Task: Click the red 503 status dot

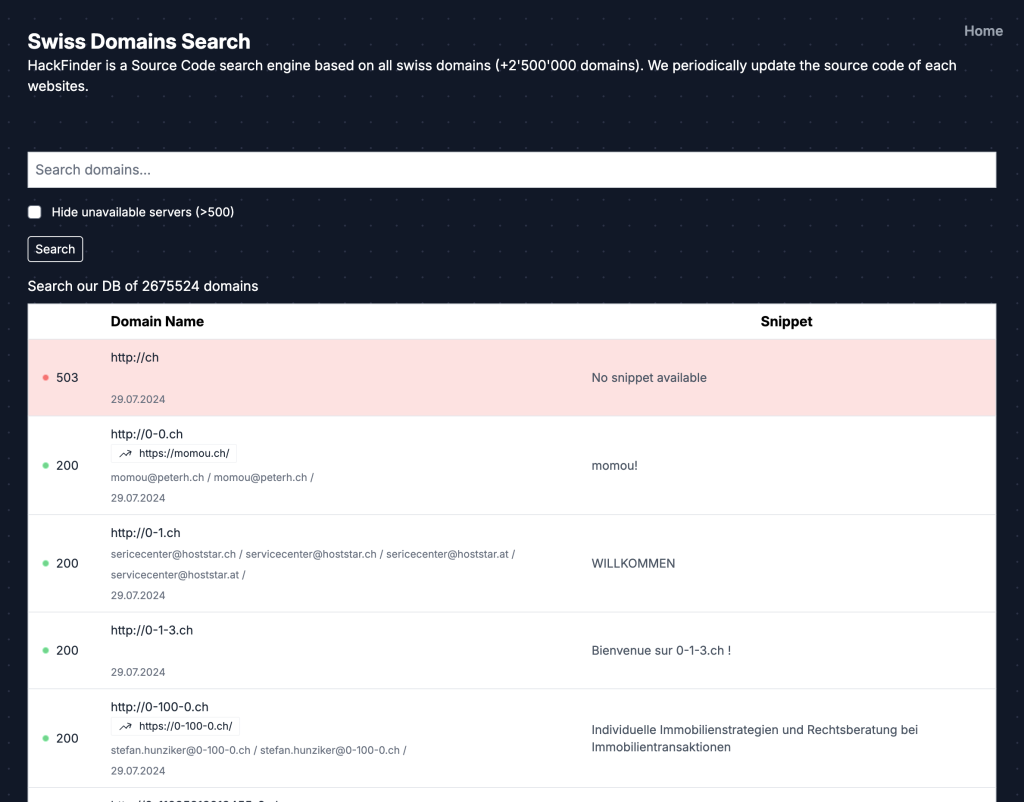Action: click(46, 378)
